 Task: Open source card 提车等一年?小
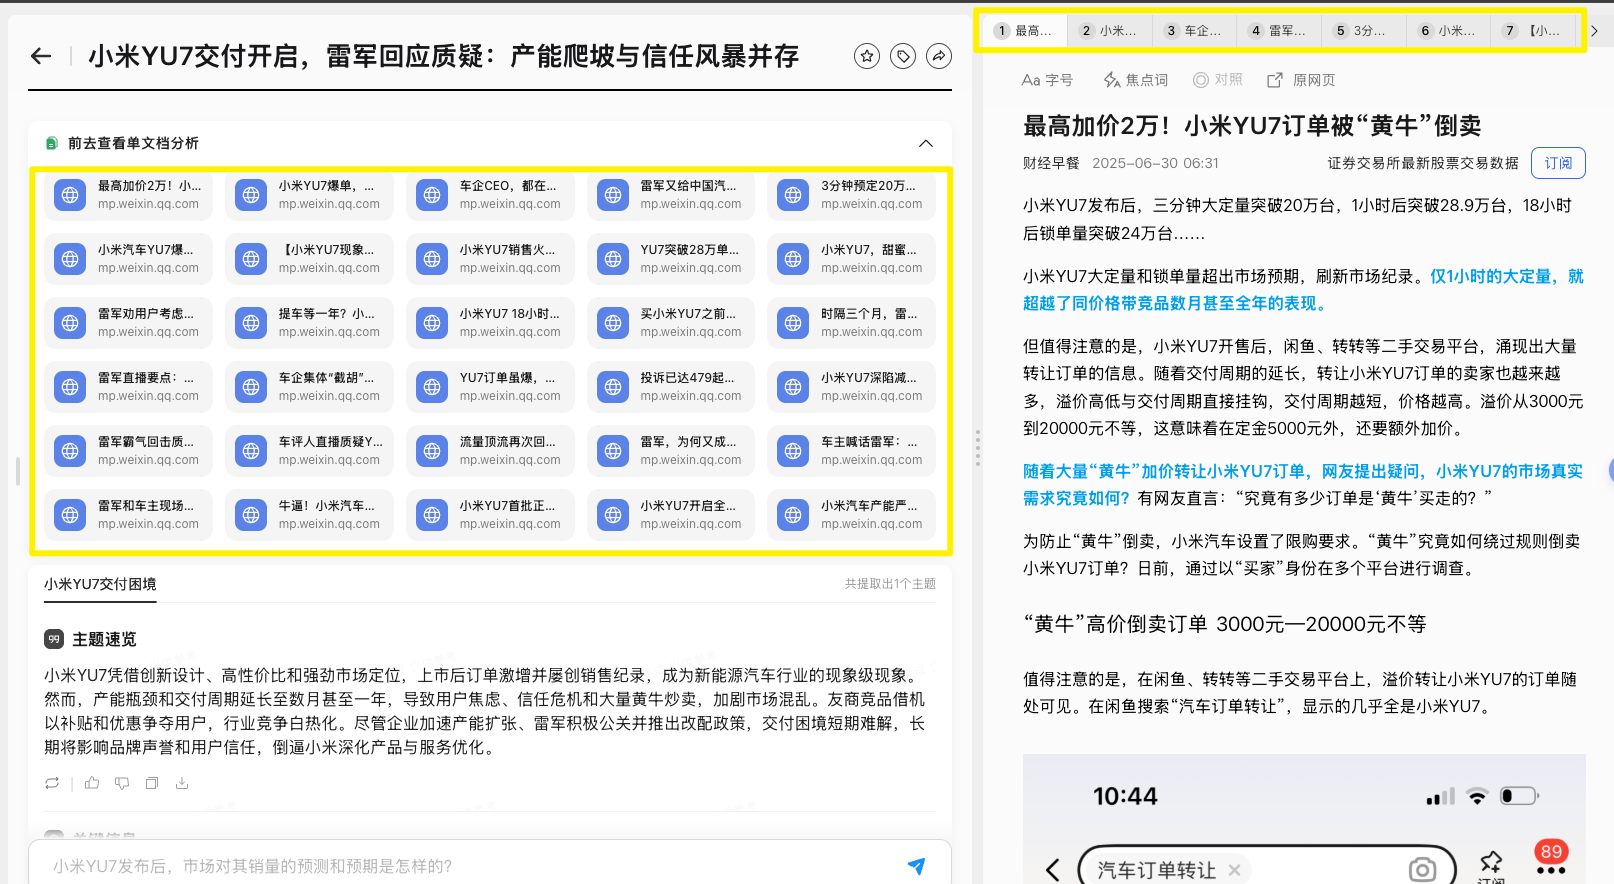(x=309, y=323)
